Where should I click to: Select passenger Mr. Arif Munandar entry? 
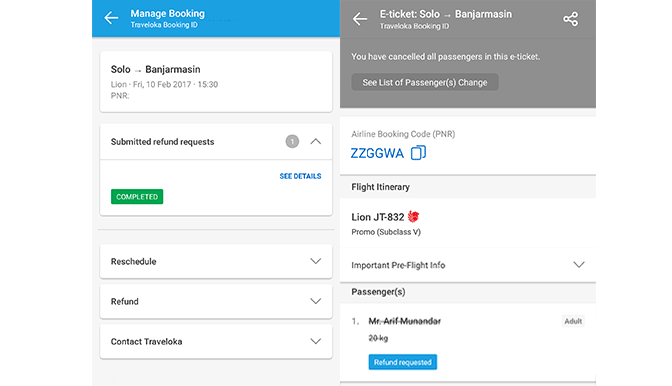click(468, 342)
